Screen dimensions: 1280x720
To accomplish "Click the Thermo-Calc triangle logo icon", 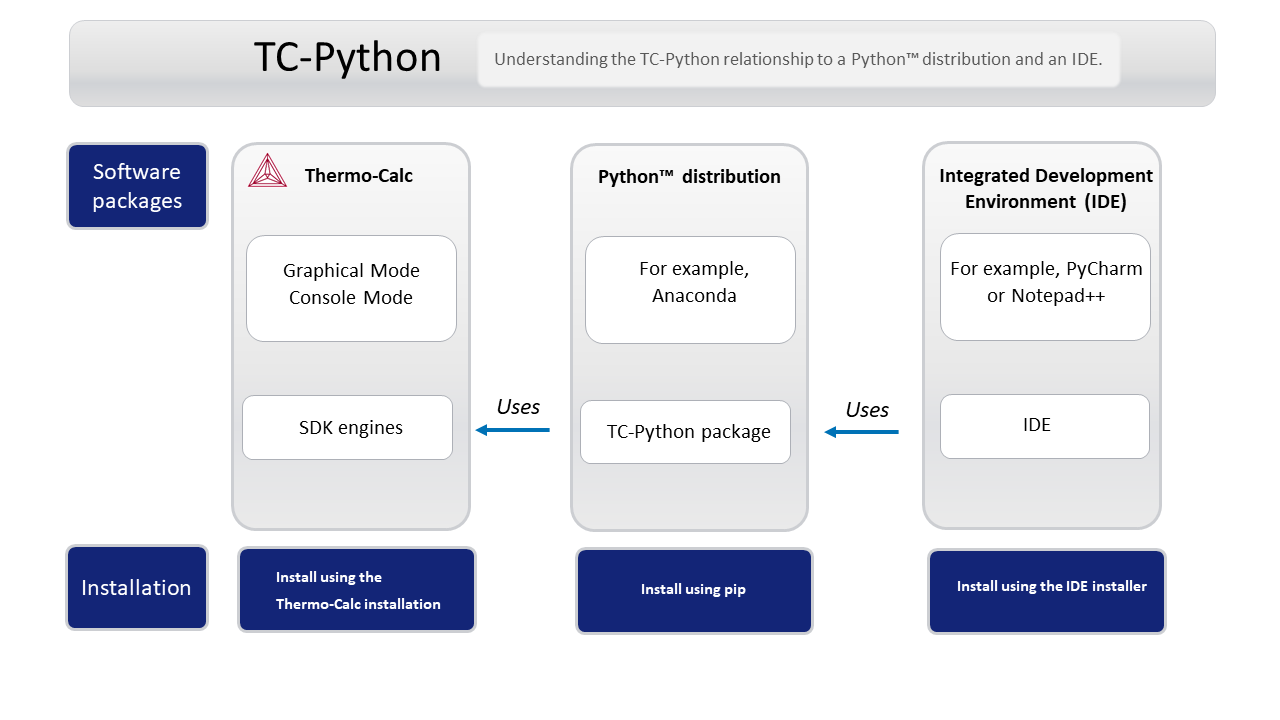I will (x=267, y=171).
